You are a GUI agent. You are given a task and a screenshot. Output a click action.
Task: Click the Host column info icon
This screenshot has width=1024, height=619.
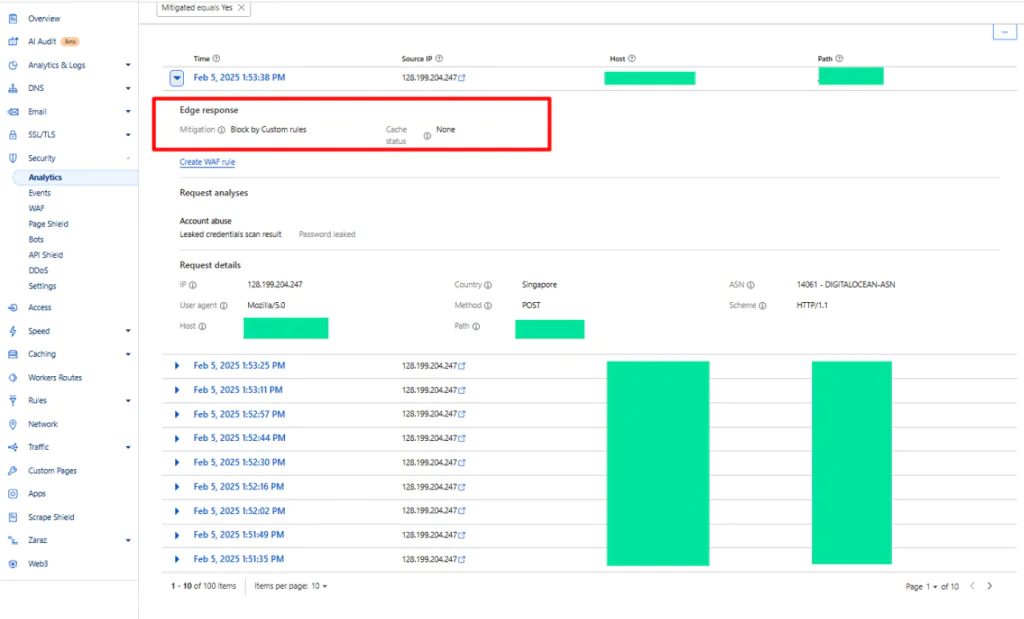[x=632, y=59]
